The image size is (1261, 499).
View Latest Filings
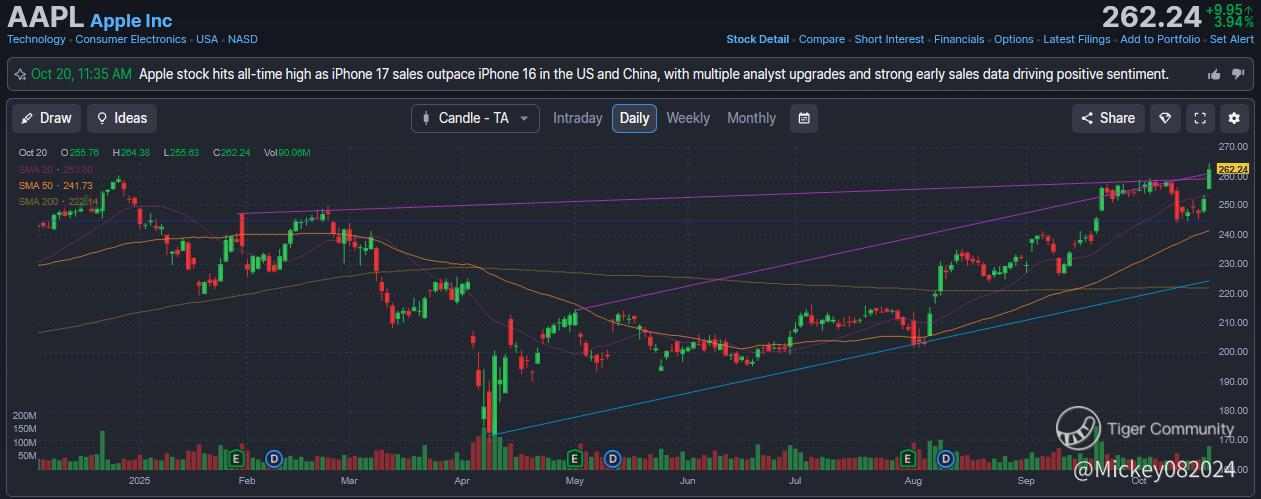1077,39
